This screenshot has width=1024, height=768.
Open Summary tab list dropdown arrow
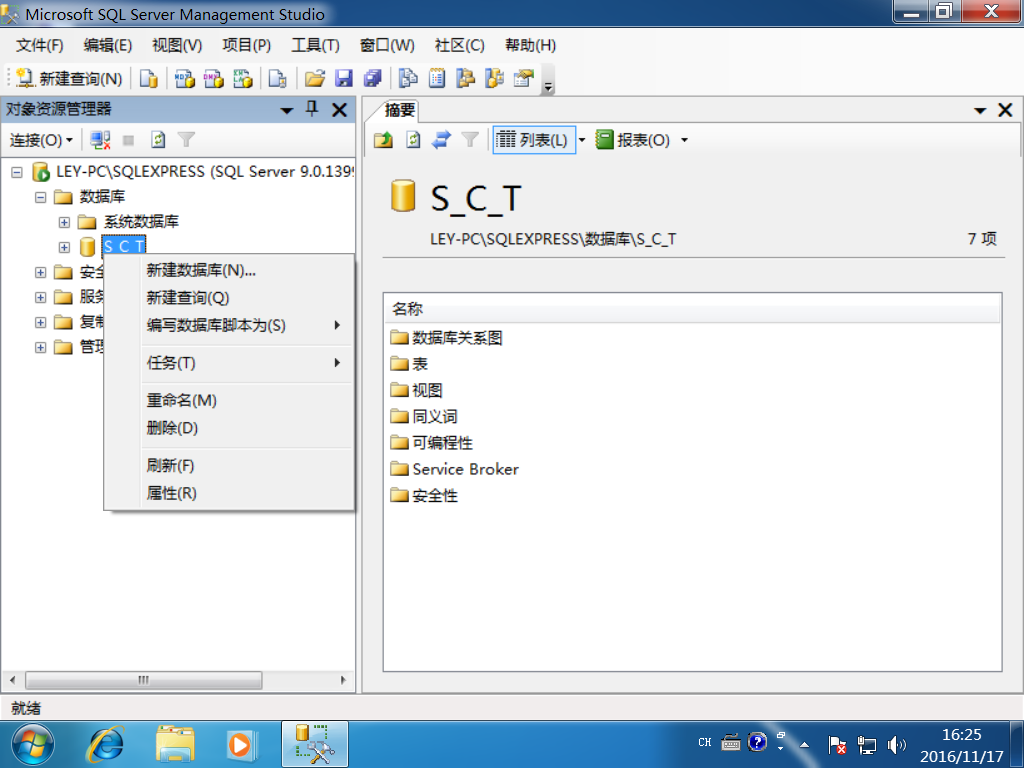[980, 110]
